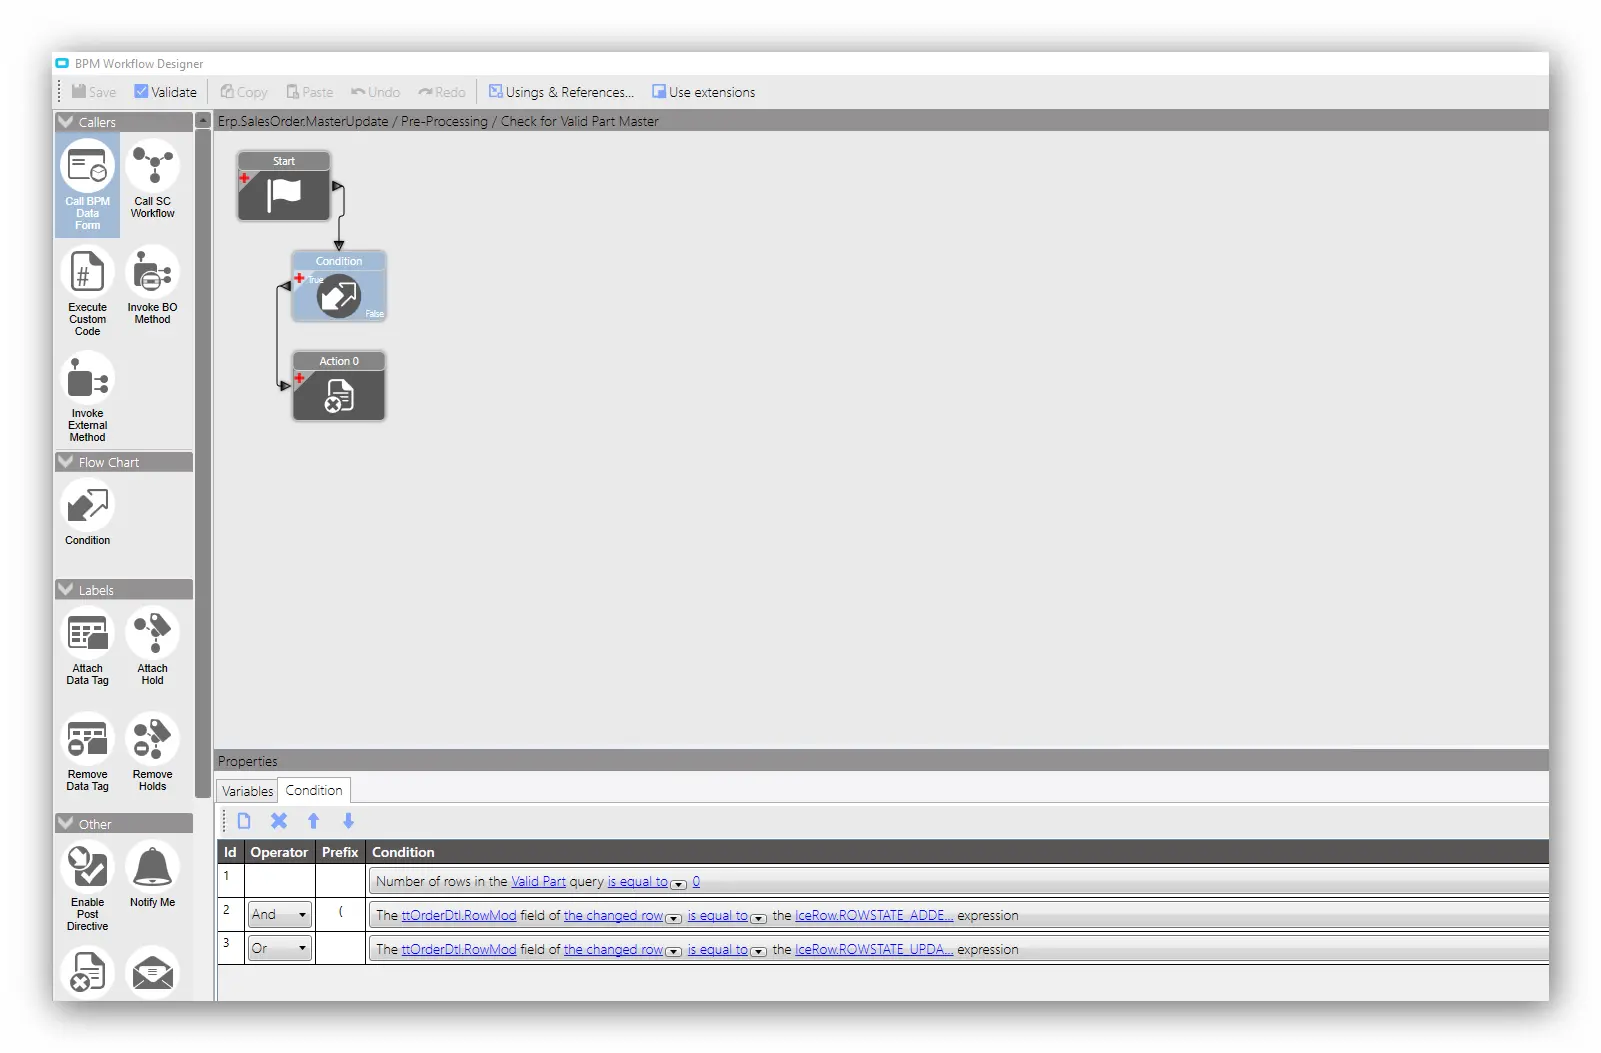This screenshot has width=1601, height=1053.
Task: Open the Valid Part query link
Action: pyautogui.click(x=538, y=882)
